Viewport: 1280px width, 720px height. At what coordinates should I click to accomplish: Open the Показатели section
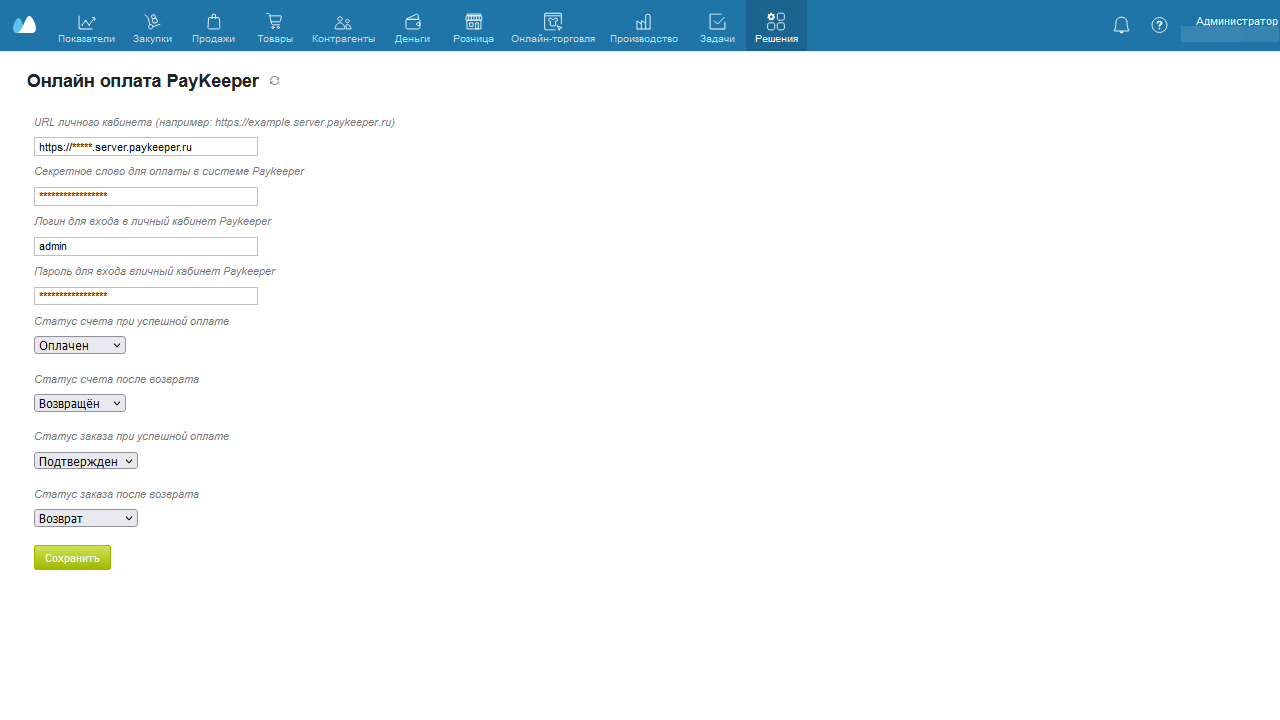(87, 27)
